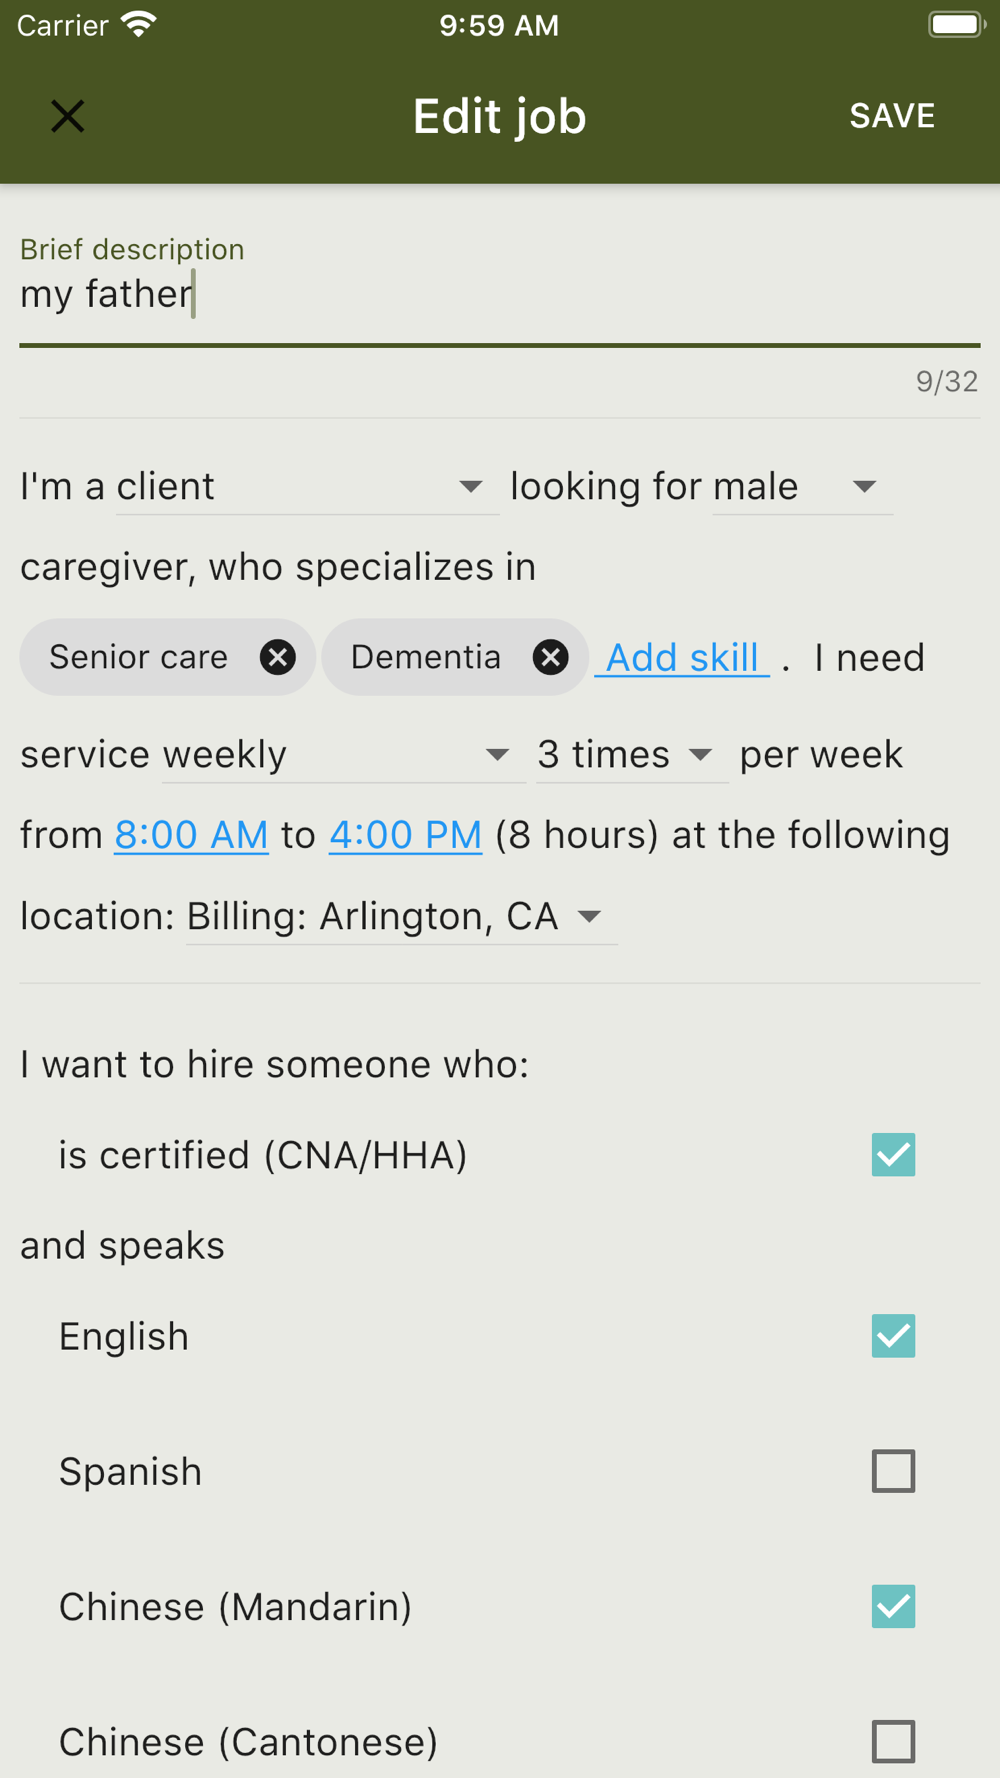Tap the Add skill link
The image size is (1000, 1778).
(x=683, y=658)
